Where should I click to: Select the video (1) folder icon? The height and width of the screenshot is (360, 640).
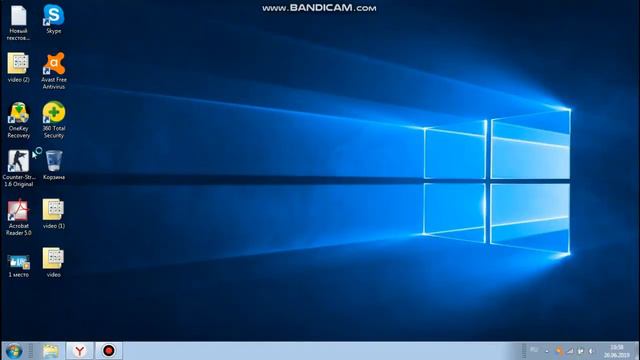pyautogui.click(x=54, y=213)
